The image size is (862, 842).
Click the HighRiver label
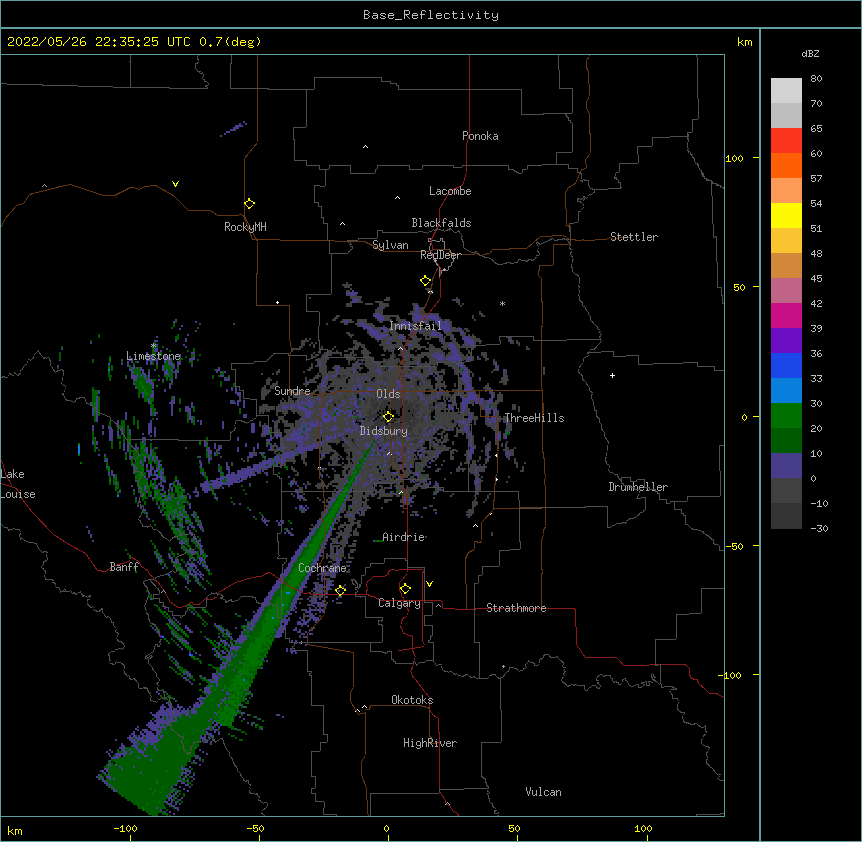pyautogui.click(x=430, y=743)
